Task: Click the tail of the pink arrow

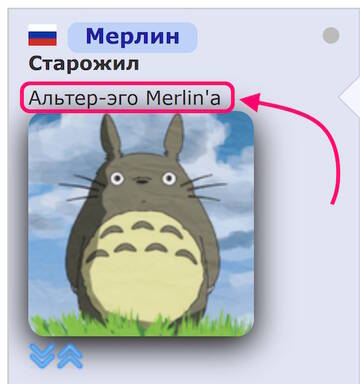Action: [x=333, y=200]
